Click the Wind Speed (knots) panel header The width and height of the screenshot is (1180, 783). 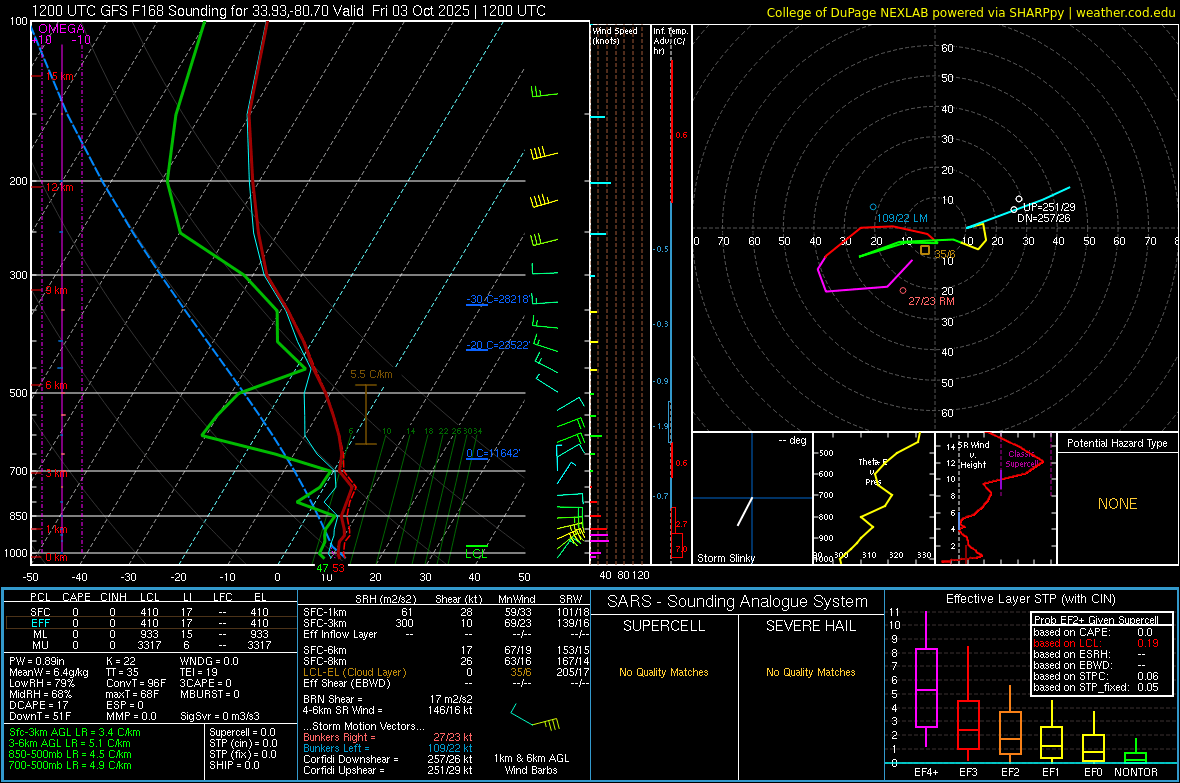(x=615, y=35)
